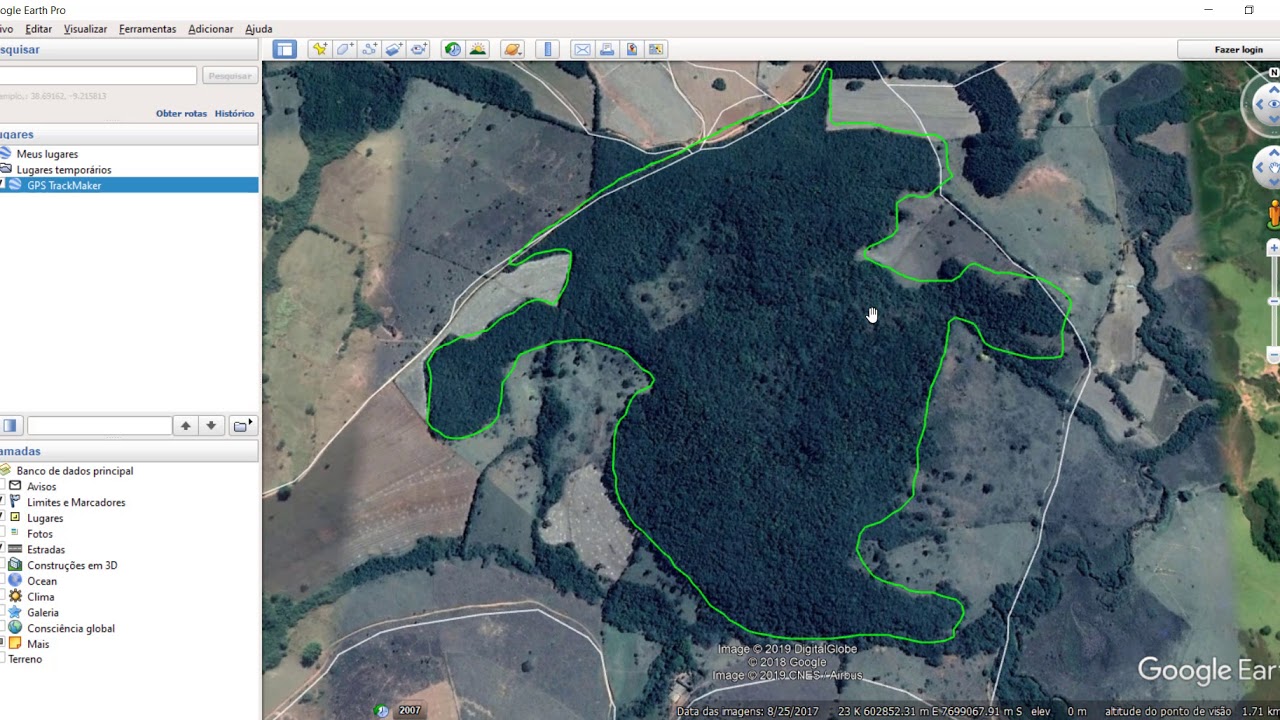This screenshot has height=720, width=1280.
Task: Click the places filter text field
Action: [99, 426]
